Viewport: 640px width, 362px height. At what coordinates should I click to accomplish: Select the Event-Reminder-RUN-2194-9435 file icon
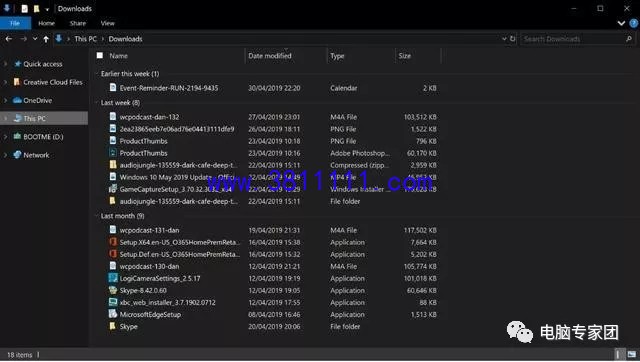pos(113,87)
